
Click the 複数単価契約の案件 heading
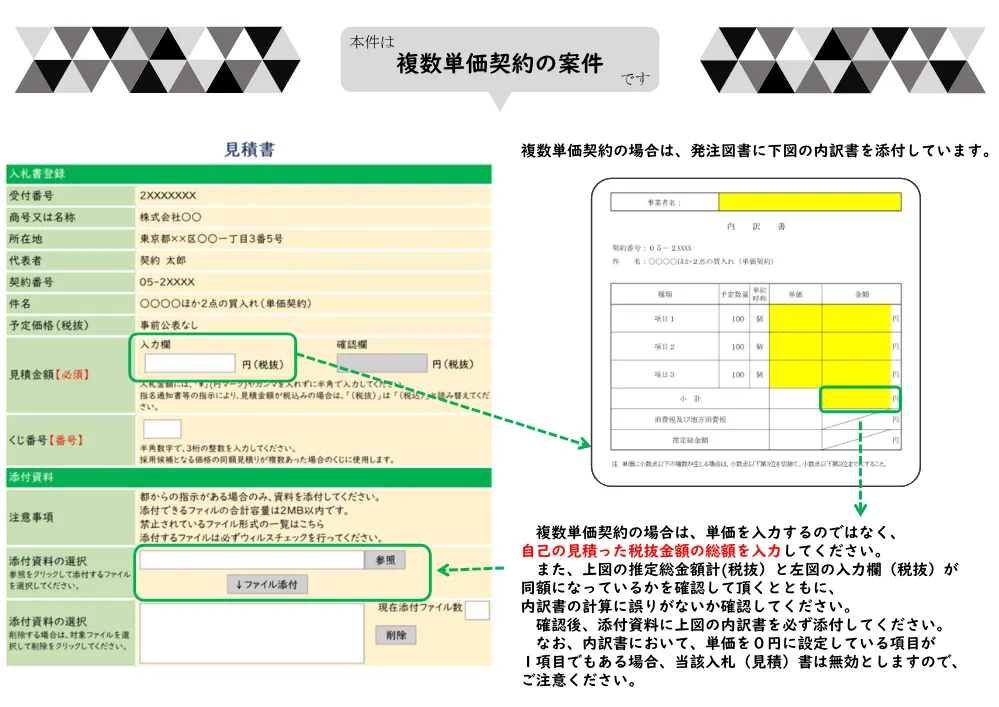500,63
